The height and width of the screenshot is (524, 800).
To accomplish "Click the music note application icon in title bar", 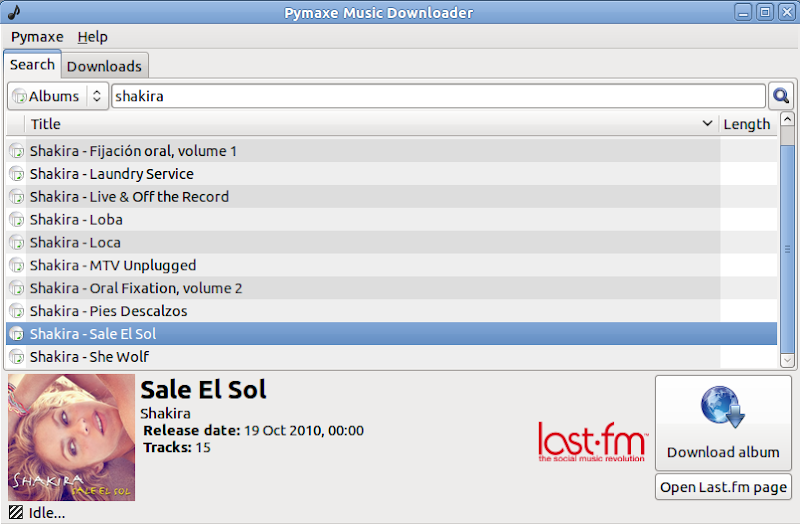I will [14, 12].
